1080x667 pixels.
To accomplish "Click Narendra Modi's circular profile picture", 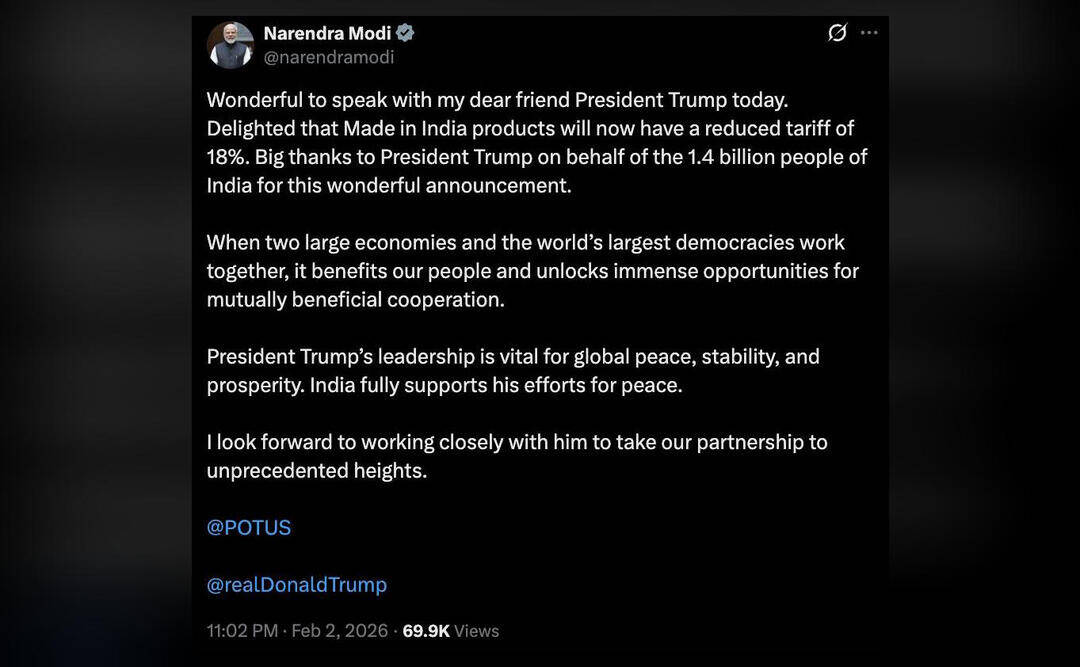I will [x=231, y=45].
